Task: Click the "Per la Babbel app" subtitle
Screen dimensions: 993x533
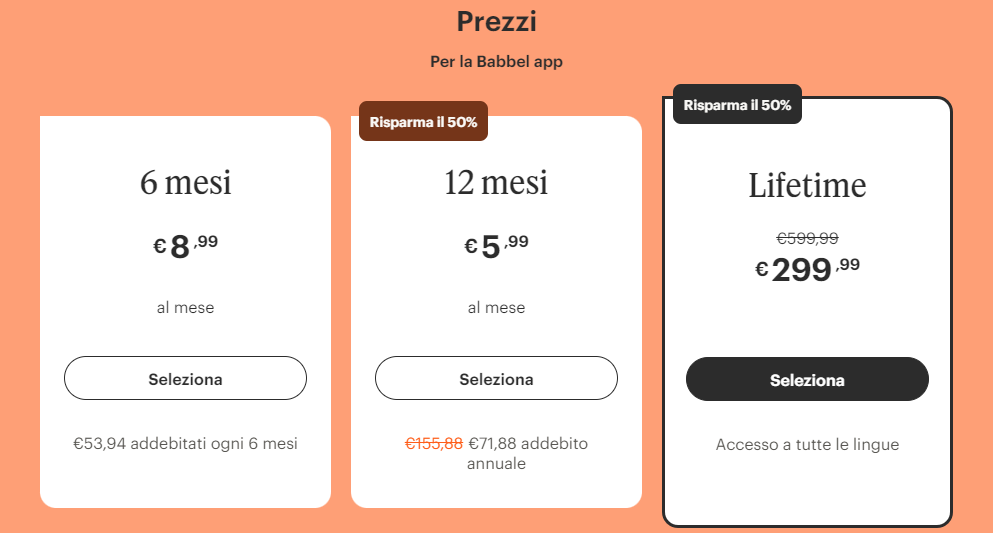Action: (x=496, y=62)
